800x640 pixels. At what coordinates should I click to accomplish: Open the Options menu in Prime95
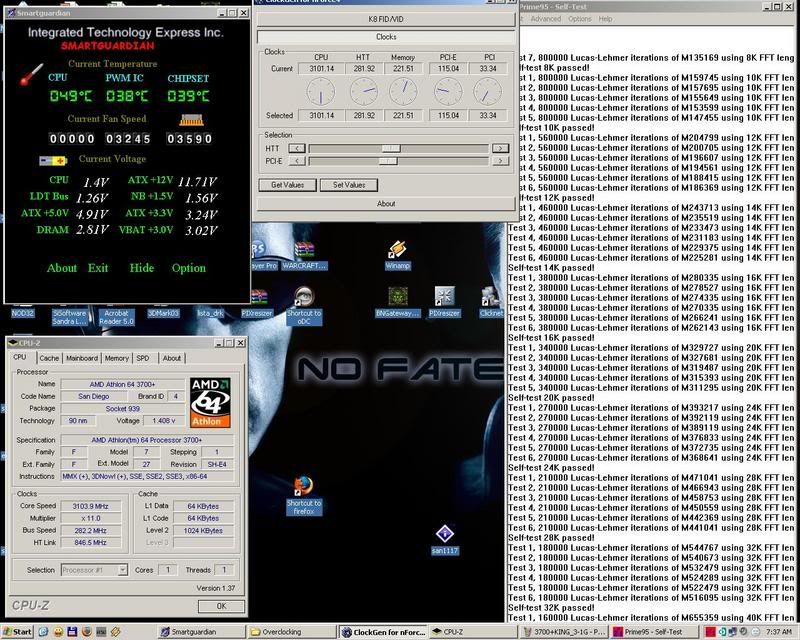coord(580,19)
